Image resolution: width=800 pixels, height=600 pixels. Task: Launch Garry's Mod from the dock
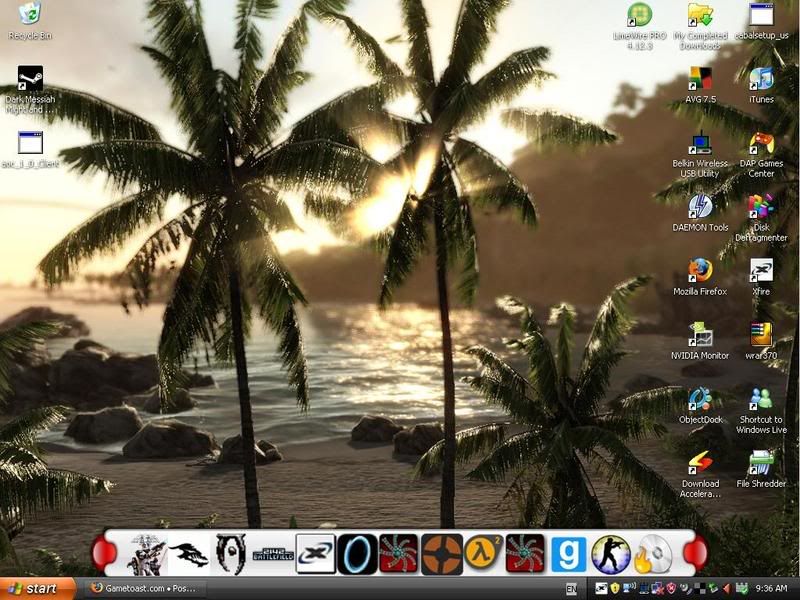point(568,554)
